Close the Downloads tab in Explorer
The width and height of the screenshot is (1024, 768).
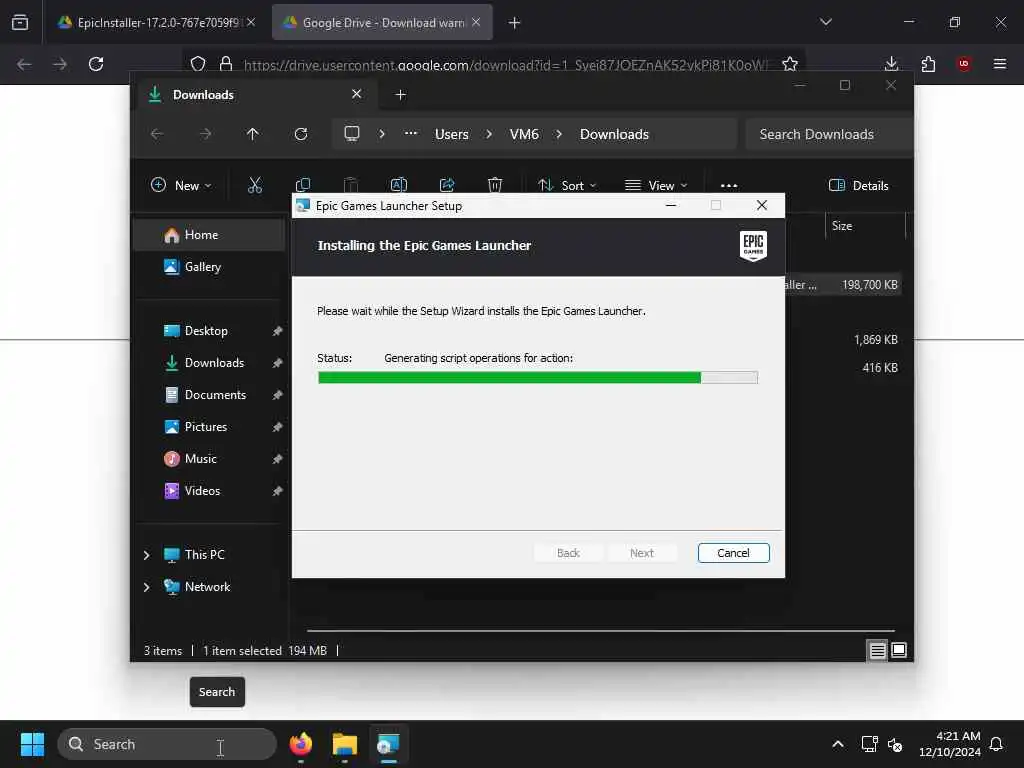point(357,94)
